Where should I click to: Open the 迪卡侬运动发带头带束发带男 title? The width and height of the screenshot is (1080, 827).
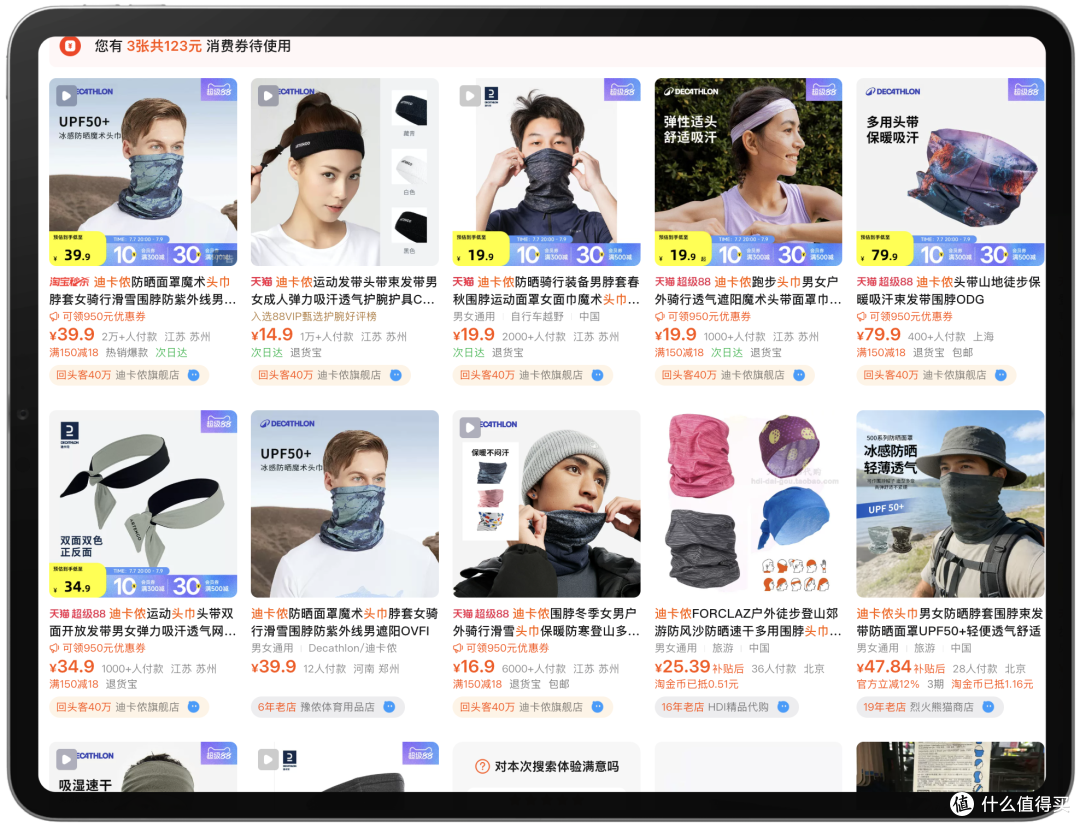[344, 291]
